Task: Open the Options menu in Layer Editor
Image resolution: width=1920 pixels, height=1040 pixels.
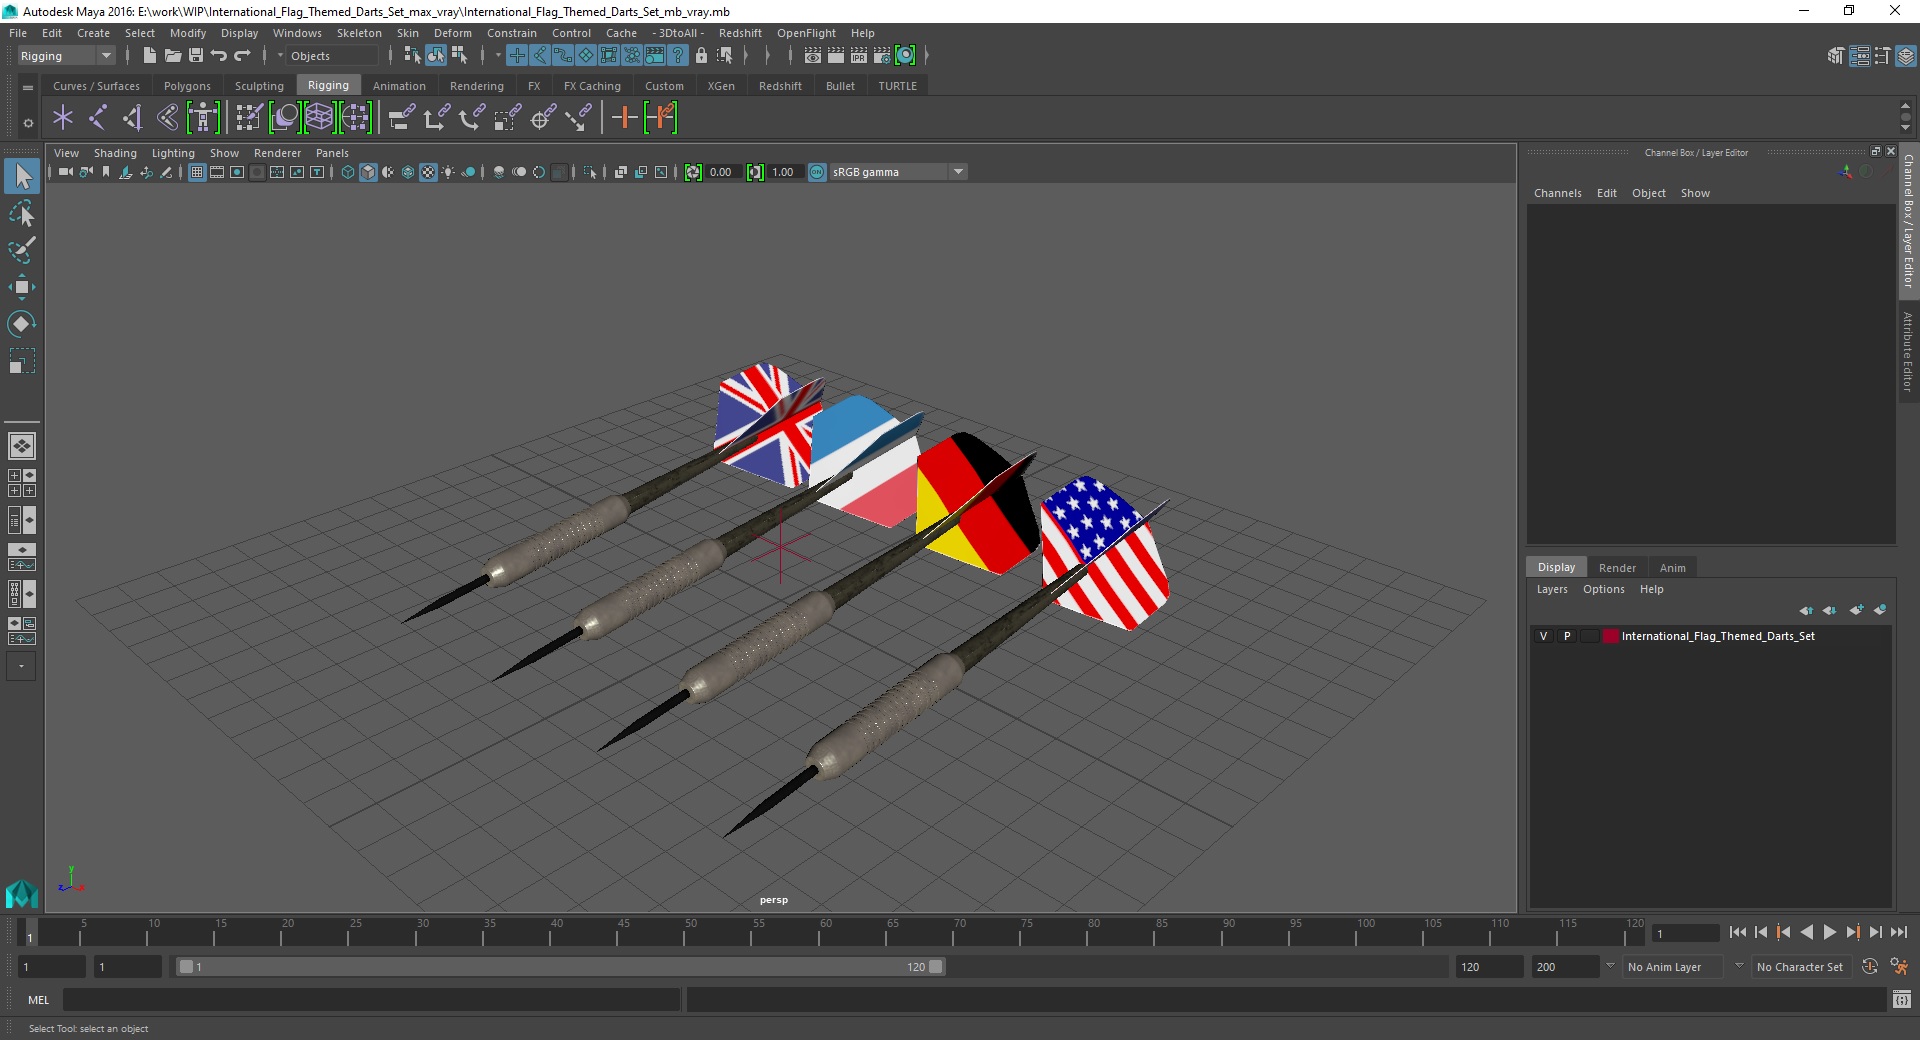Action: [1603, 590]
